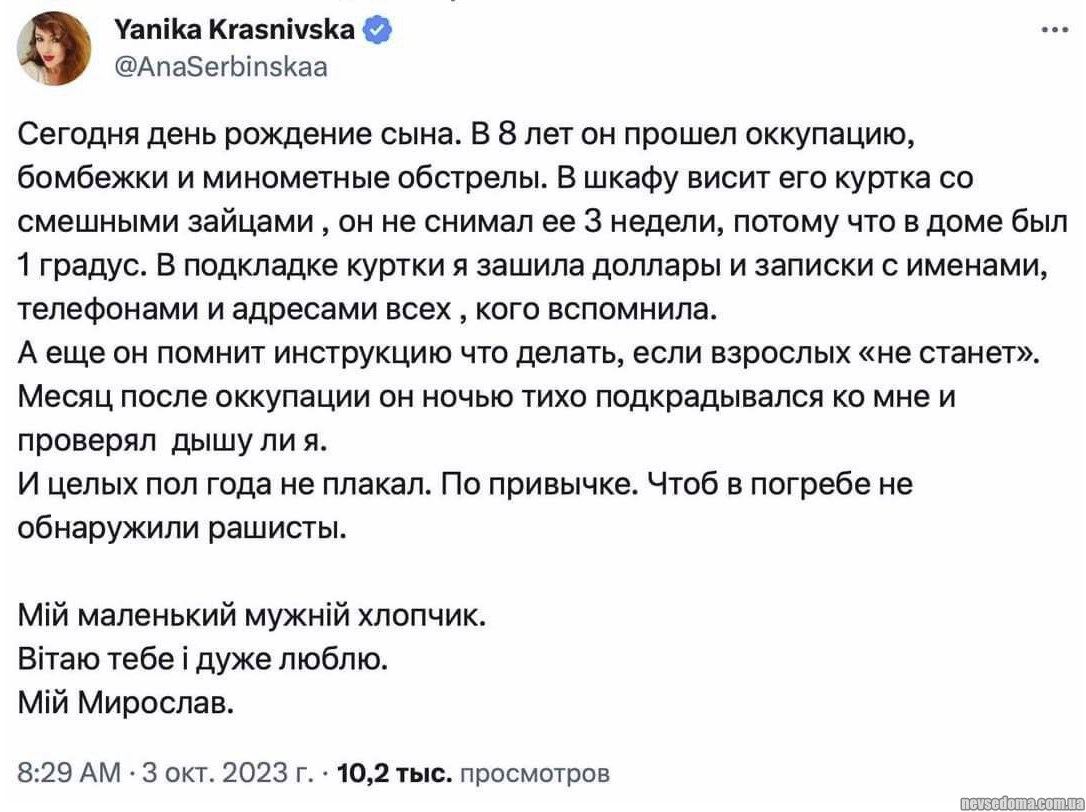This screenshot has height=812, width=1086.
Task: Click the closing line "Мій Мирослав."
Action: click(126, 703)
